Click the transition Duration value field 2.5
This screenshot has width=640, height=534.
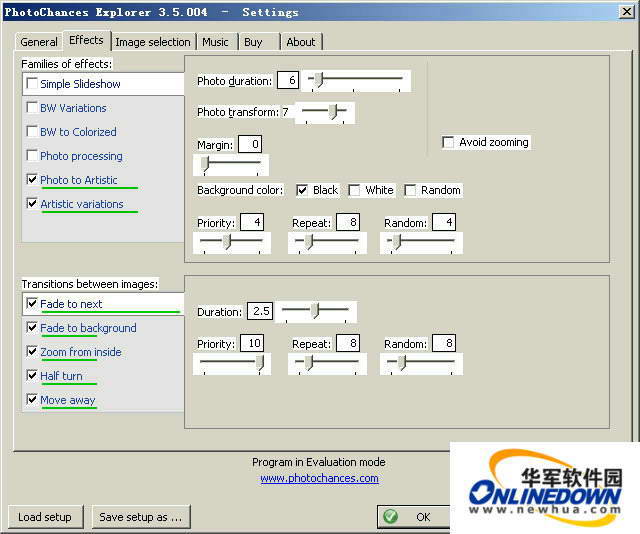pos(260,312)
